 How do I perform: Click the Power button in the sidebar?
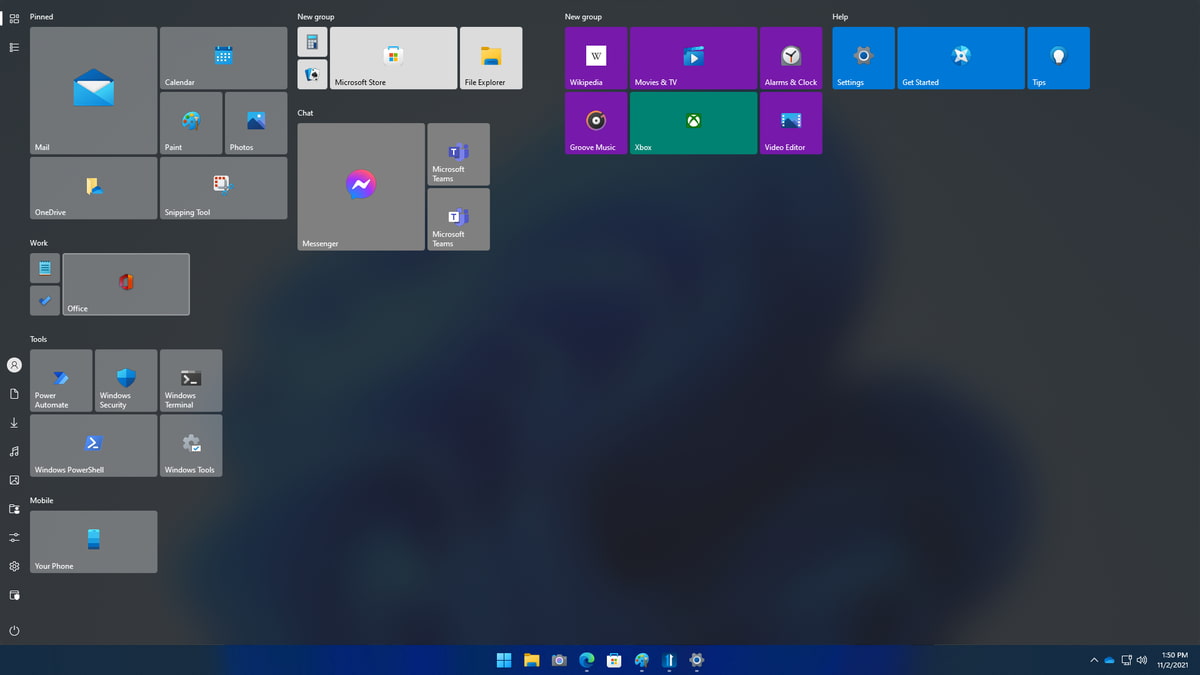[x=14, y=631]
